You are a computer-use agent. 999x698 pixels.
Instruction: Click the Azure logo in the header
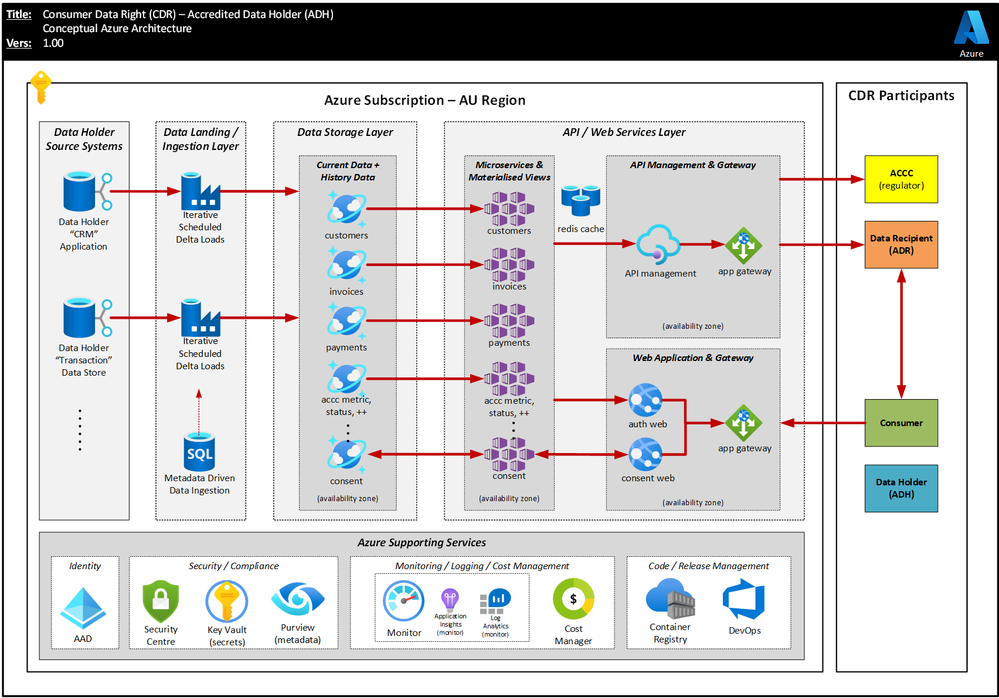(x=971, y=28)
